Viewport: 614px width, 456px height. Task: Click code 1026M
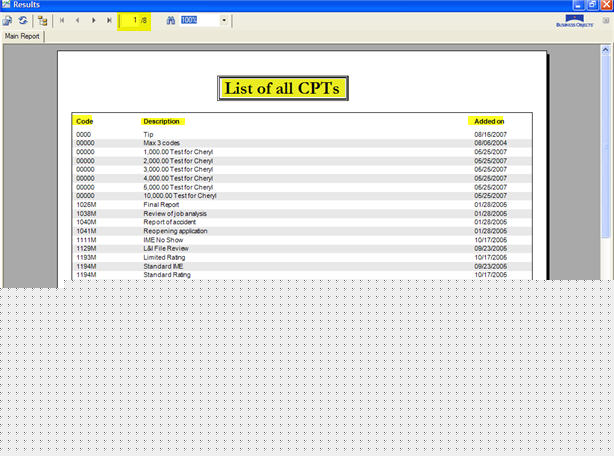(86, 205)
